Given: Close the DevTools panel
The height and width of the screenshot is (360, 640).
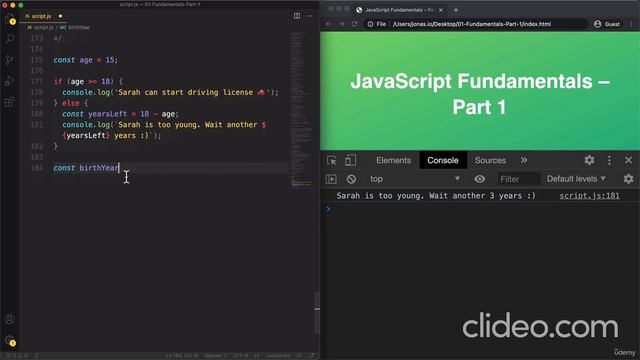Looking at the screenshot, I should pos(629,160).
